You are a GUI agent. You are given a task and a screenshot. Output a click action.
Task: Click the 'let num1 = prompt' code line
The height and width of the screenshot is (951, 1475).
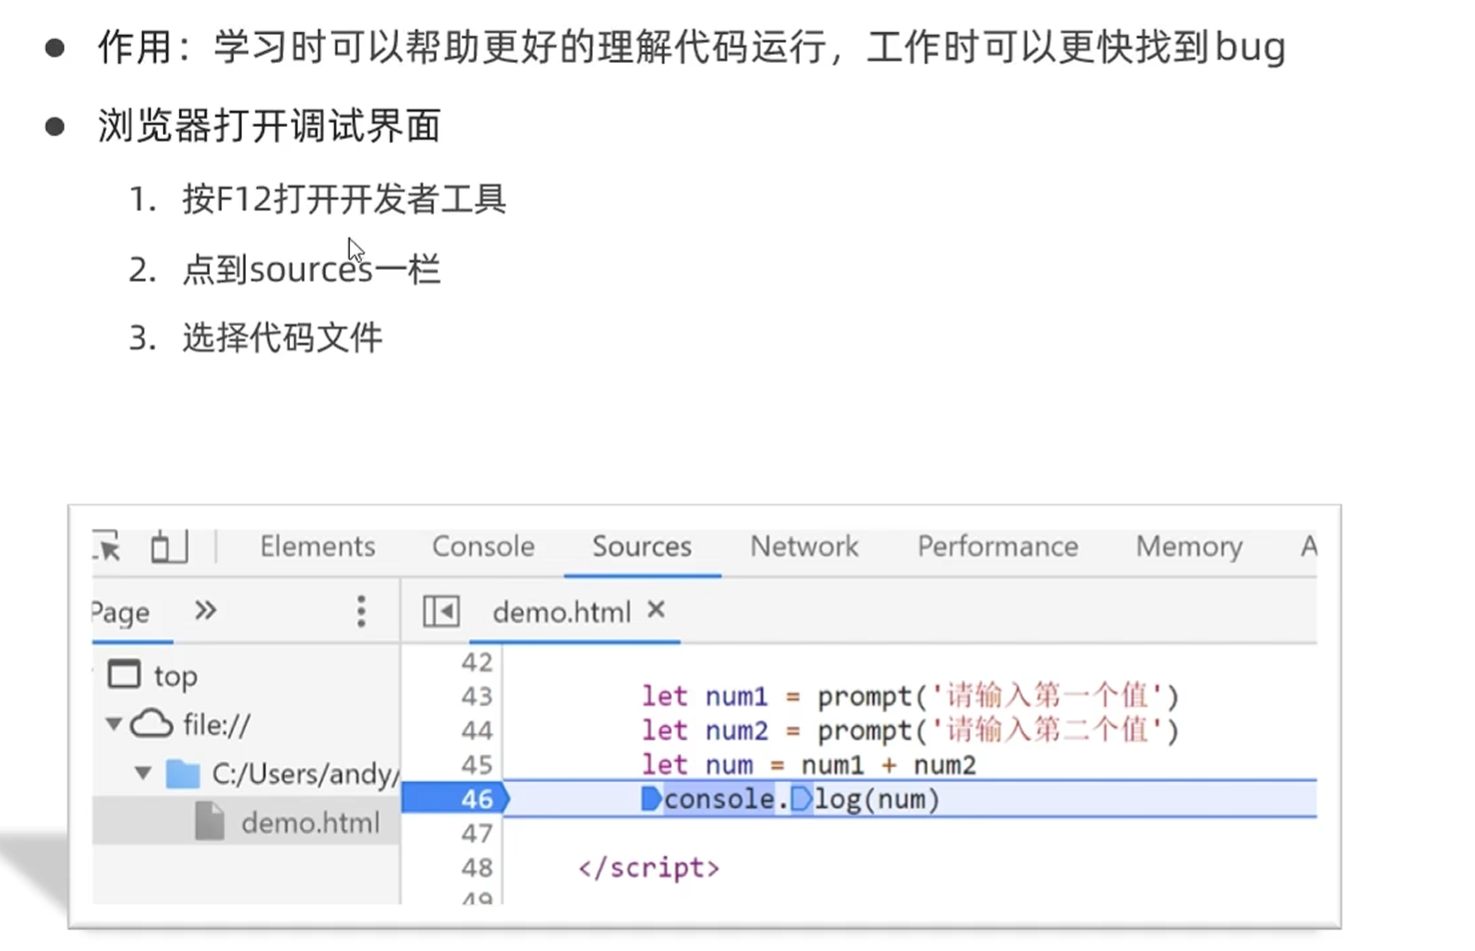910,695
